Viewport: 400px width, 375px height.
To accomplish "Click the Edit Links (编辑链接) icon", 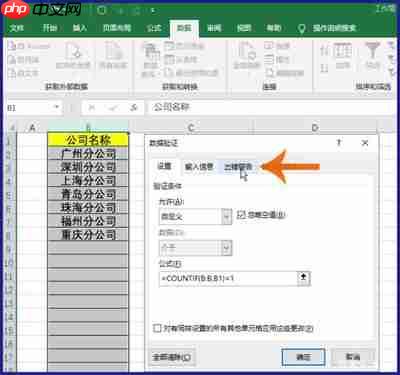I will [x=269, y=73].
